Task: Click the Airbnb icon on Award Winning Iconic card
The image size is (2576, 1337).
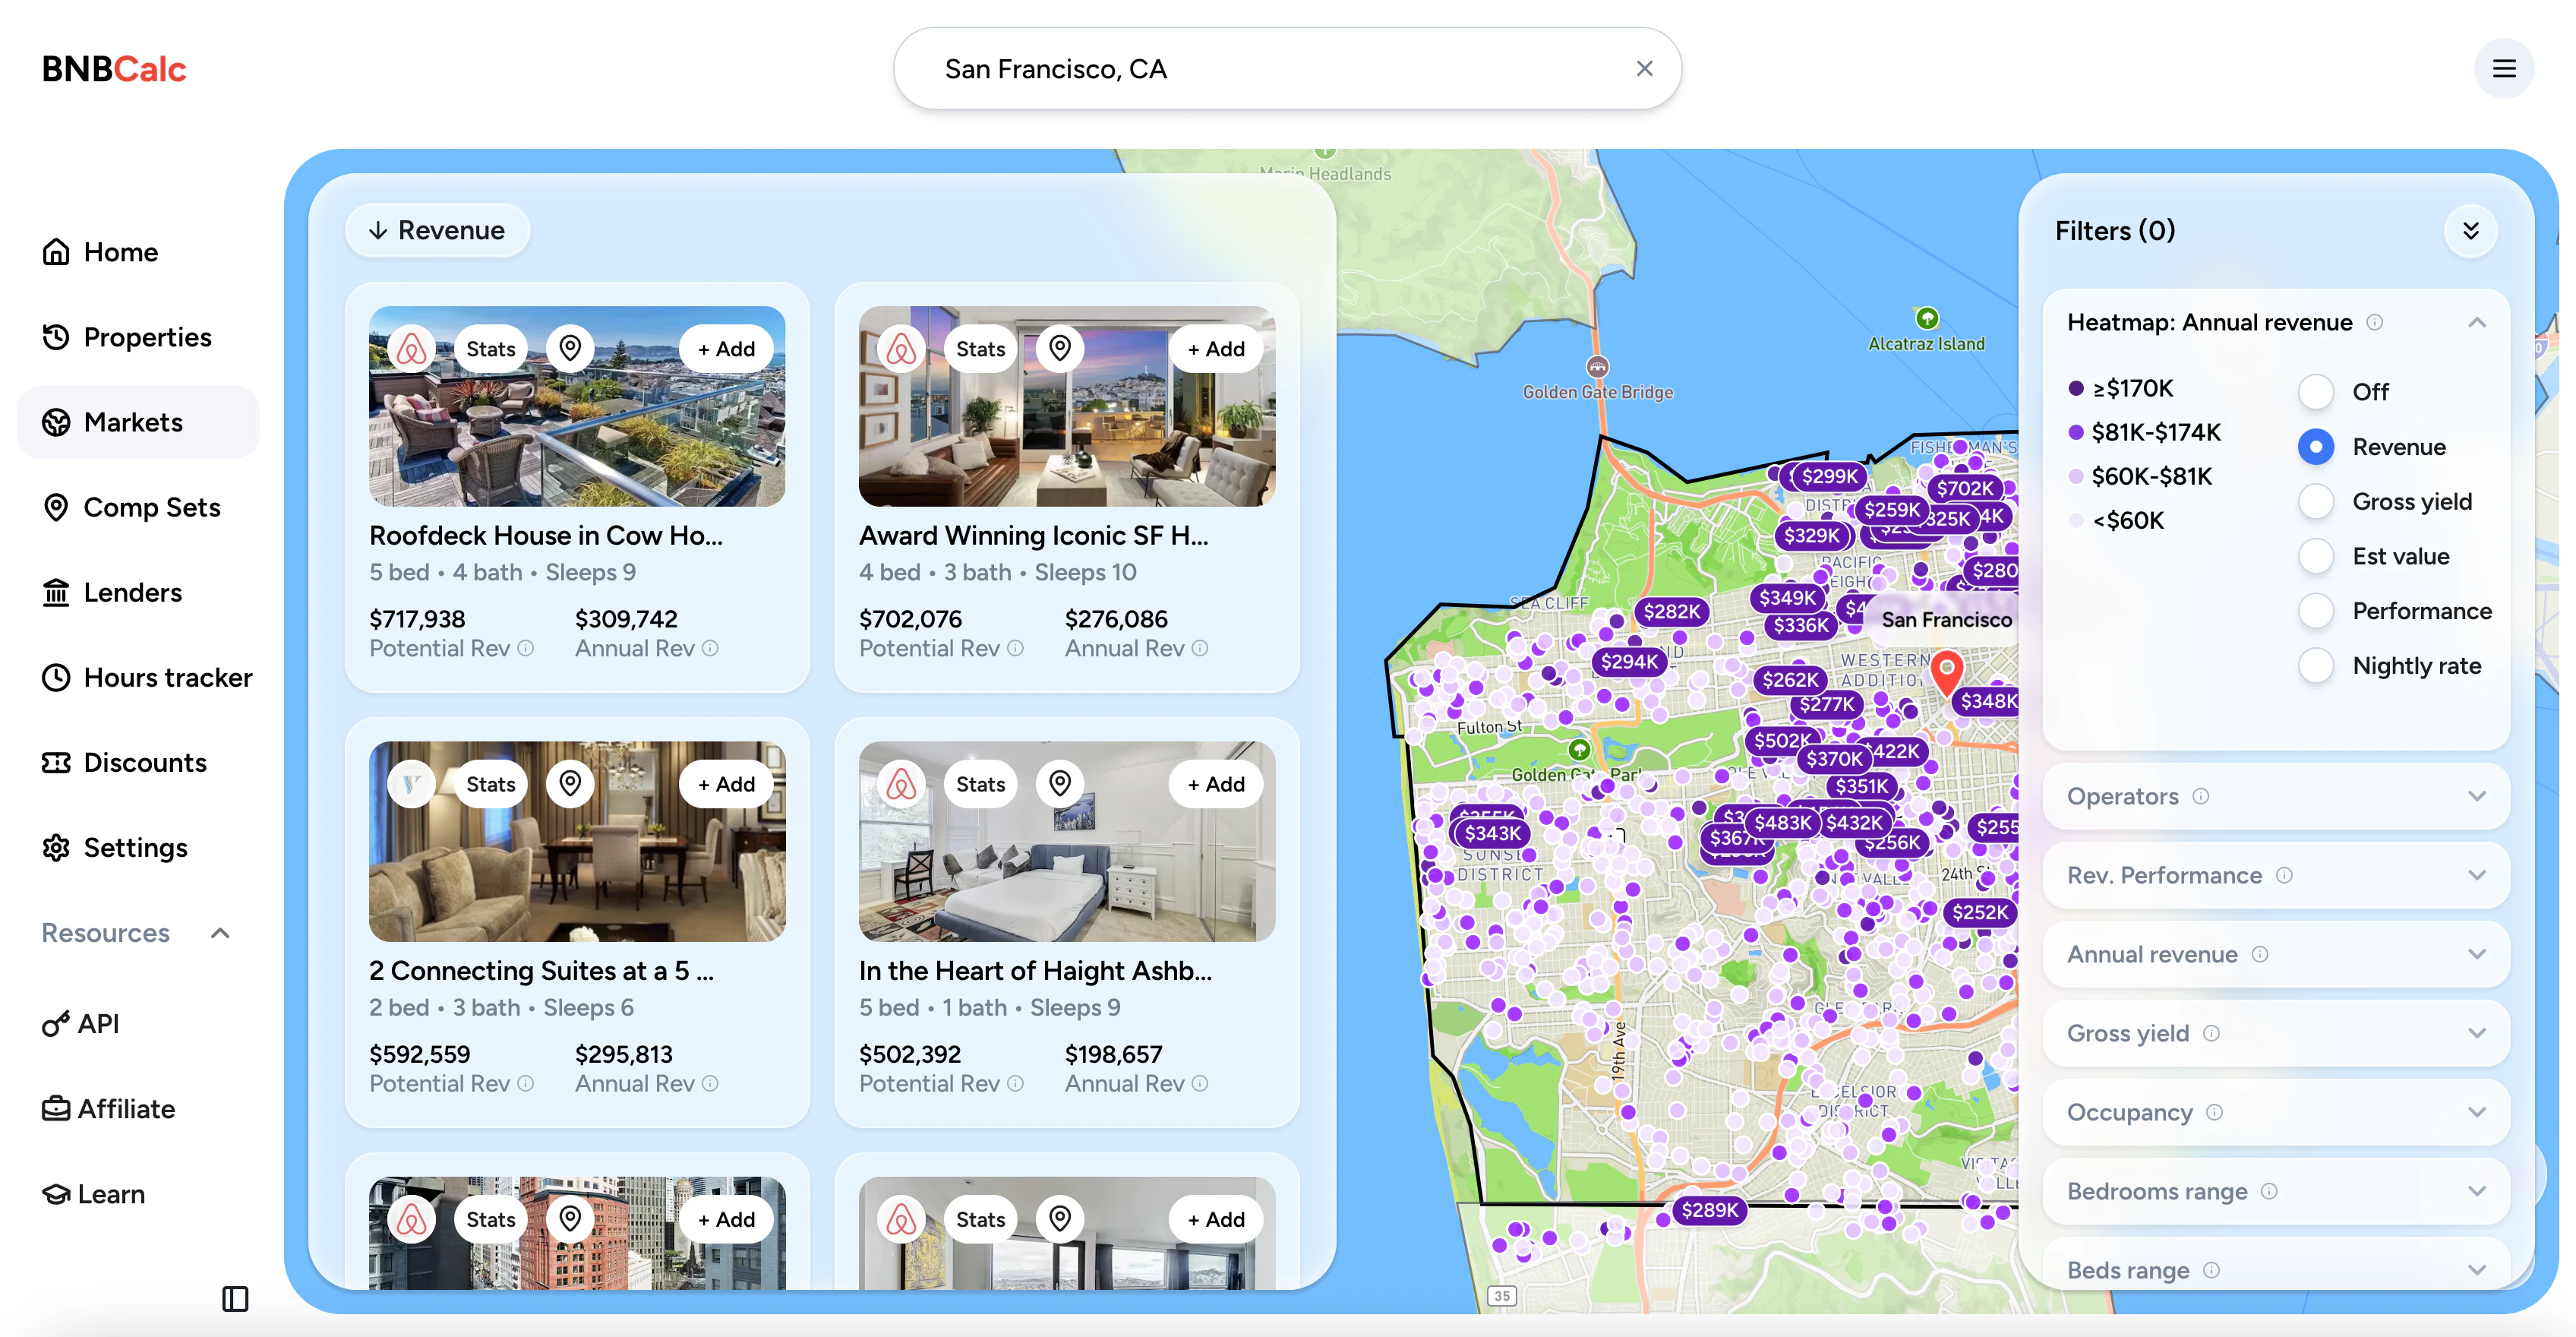Action: point(901,349)
